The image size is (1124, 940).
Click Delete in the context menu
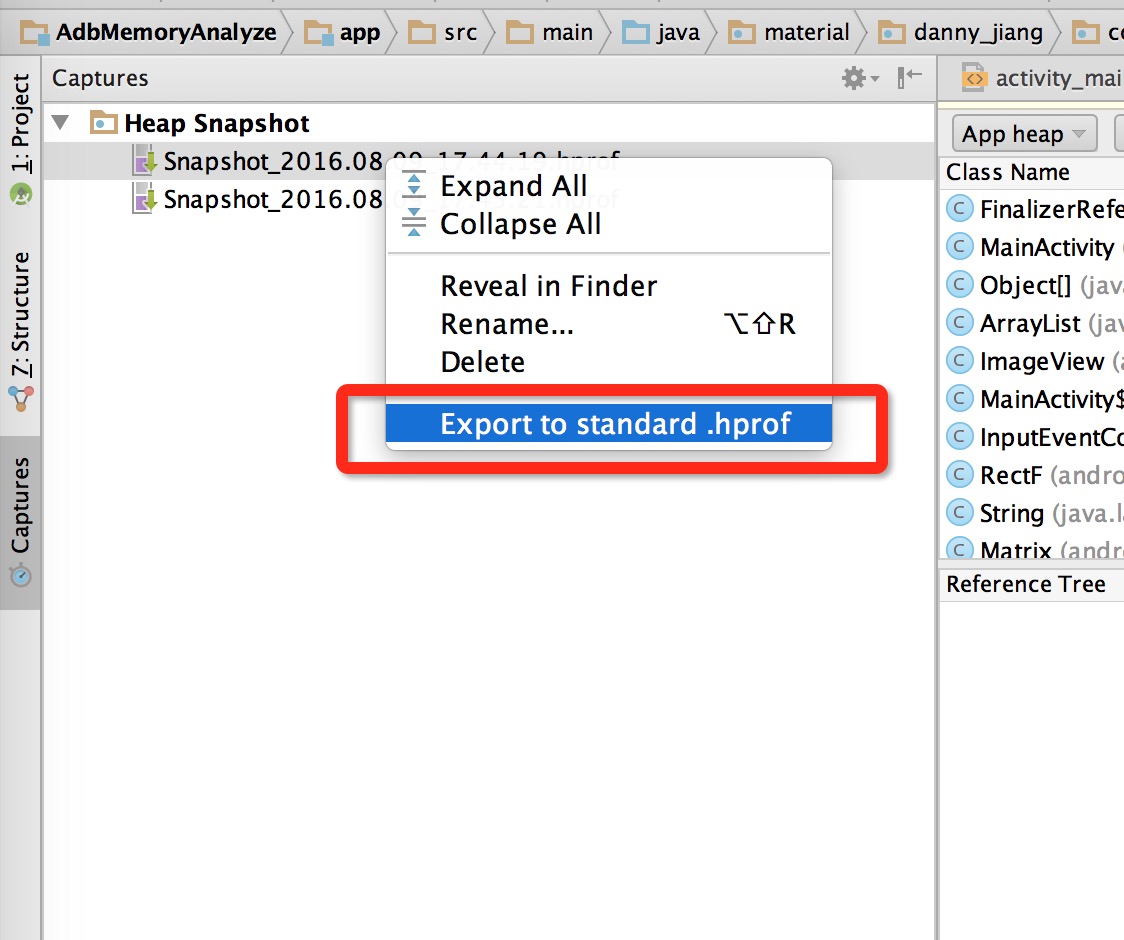[x=482, y=362]
